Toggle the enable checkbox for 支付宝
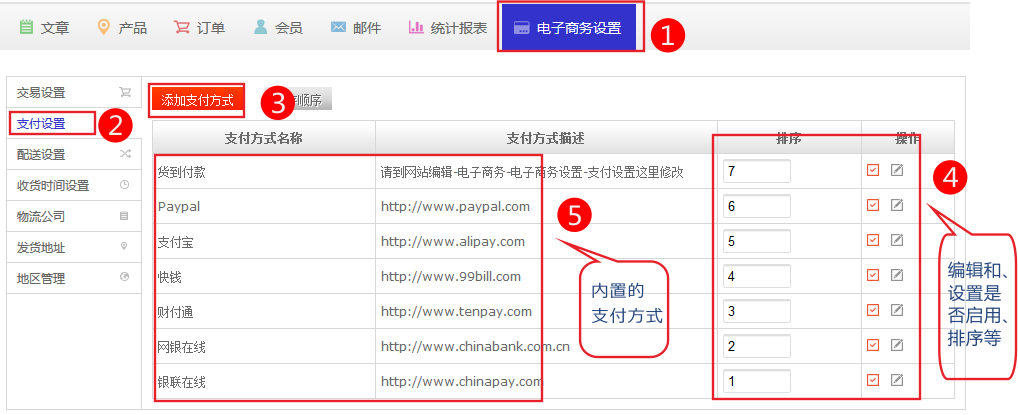This screenshot has width=1018, height=415. 873,240
